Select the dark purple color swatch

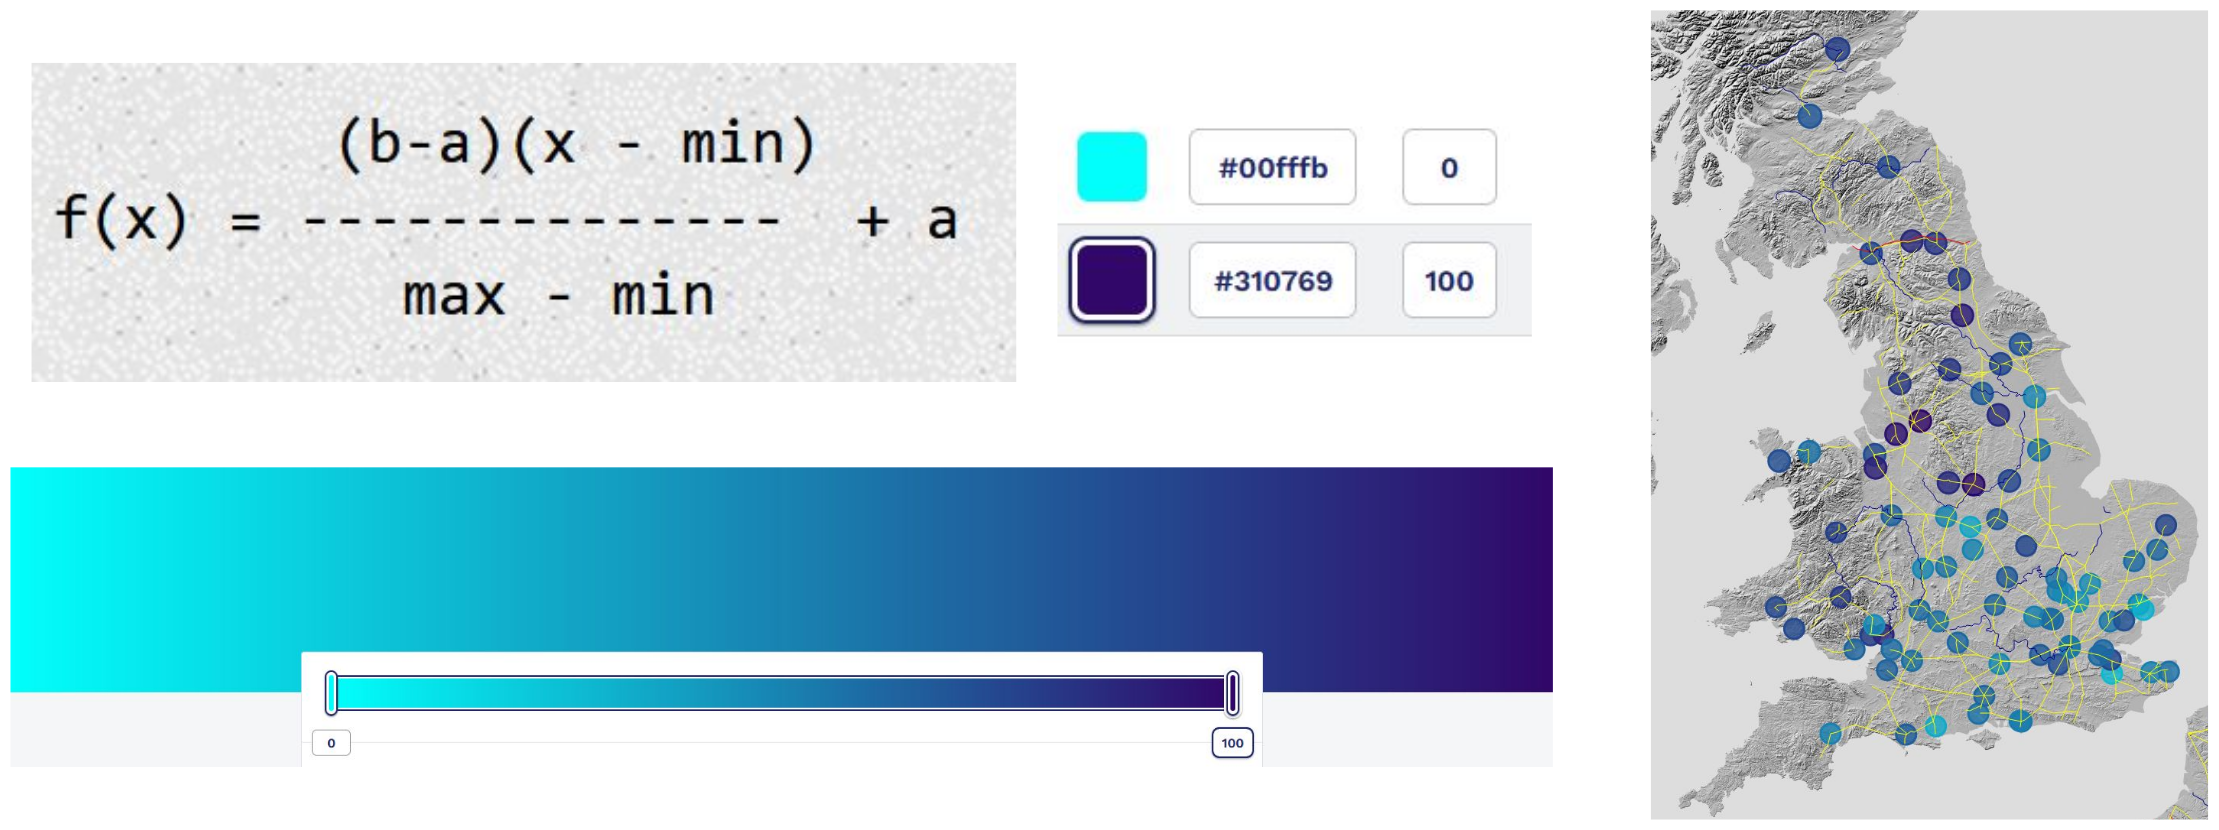[x=1111, y=280]
